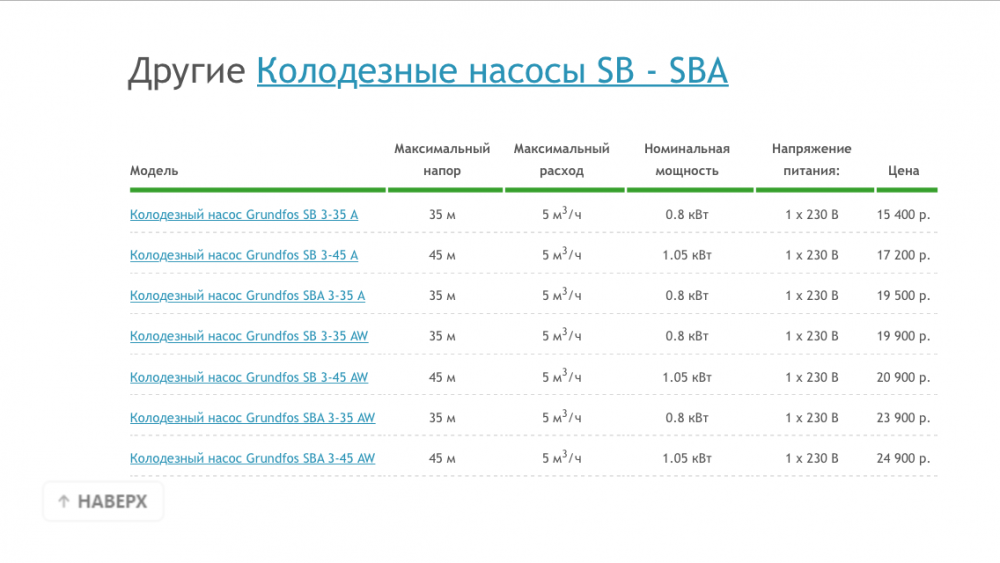Open Колодезный насос Grundfos SB 3-45 A link

point(244,255)
